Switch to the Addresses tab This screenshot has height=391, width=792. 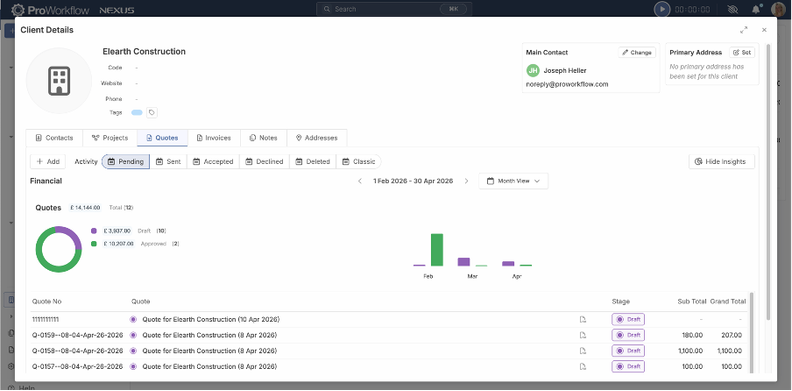317,138
